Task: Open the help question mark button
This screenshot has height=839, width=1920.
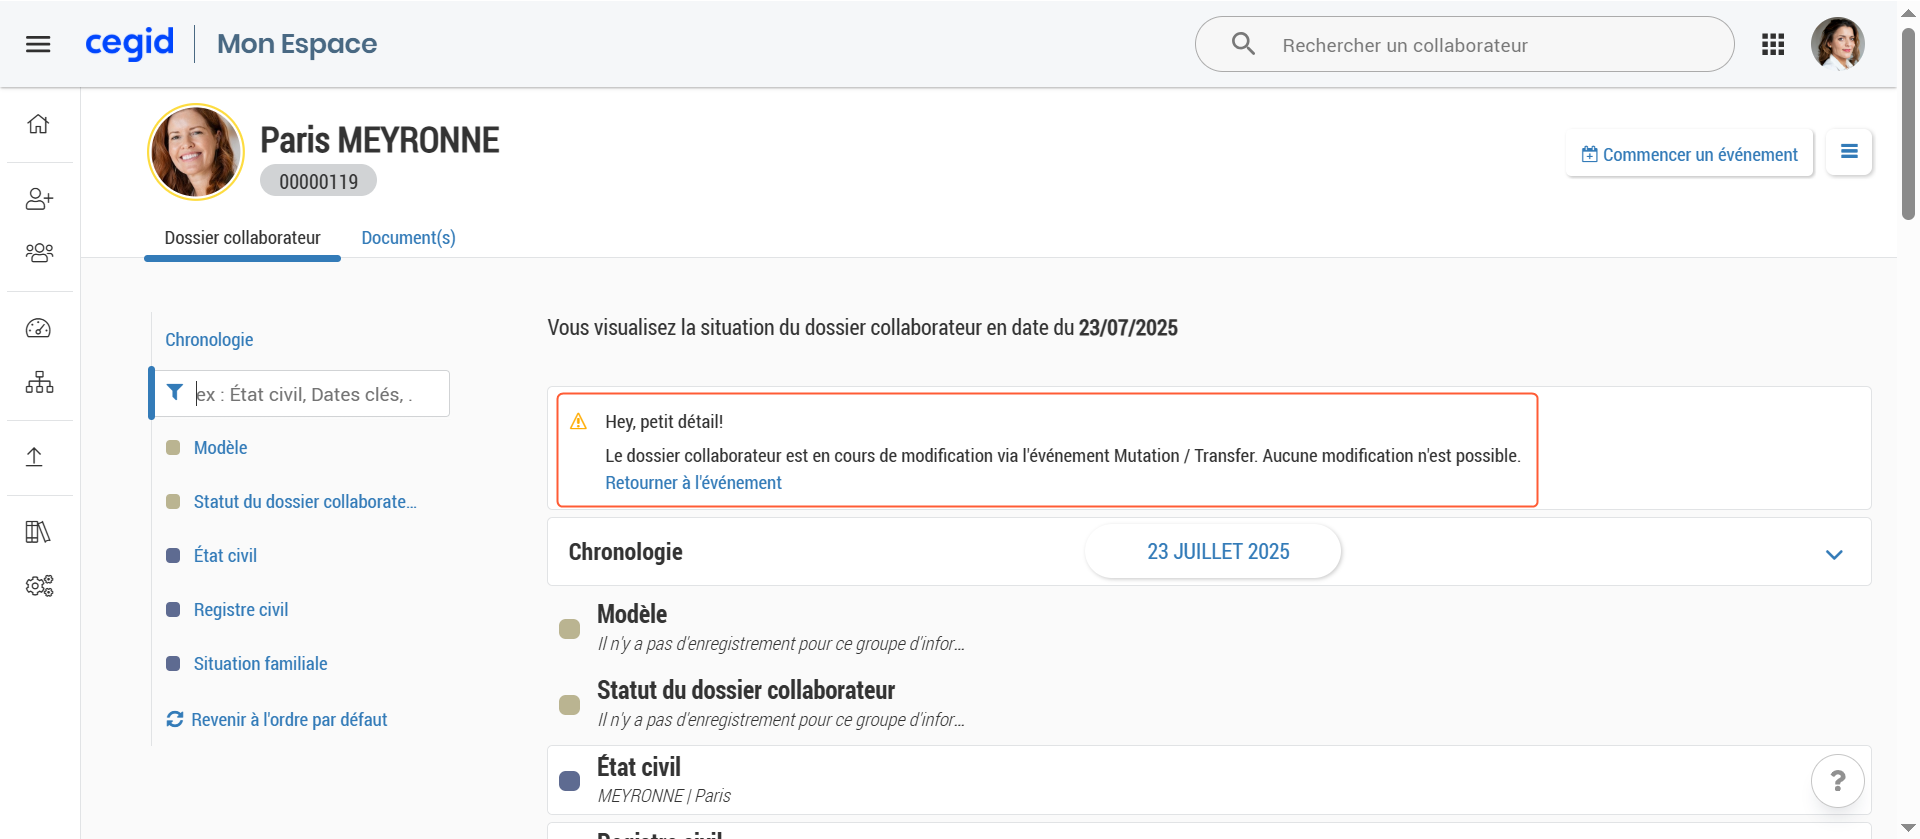Action: click(1837, 781)
